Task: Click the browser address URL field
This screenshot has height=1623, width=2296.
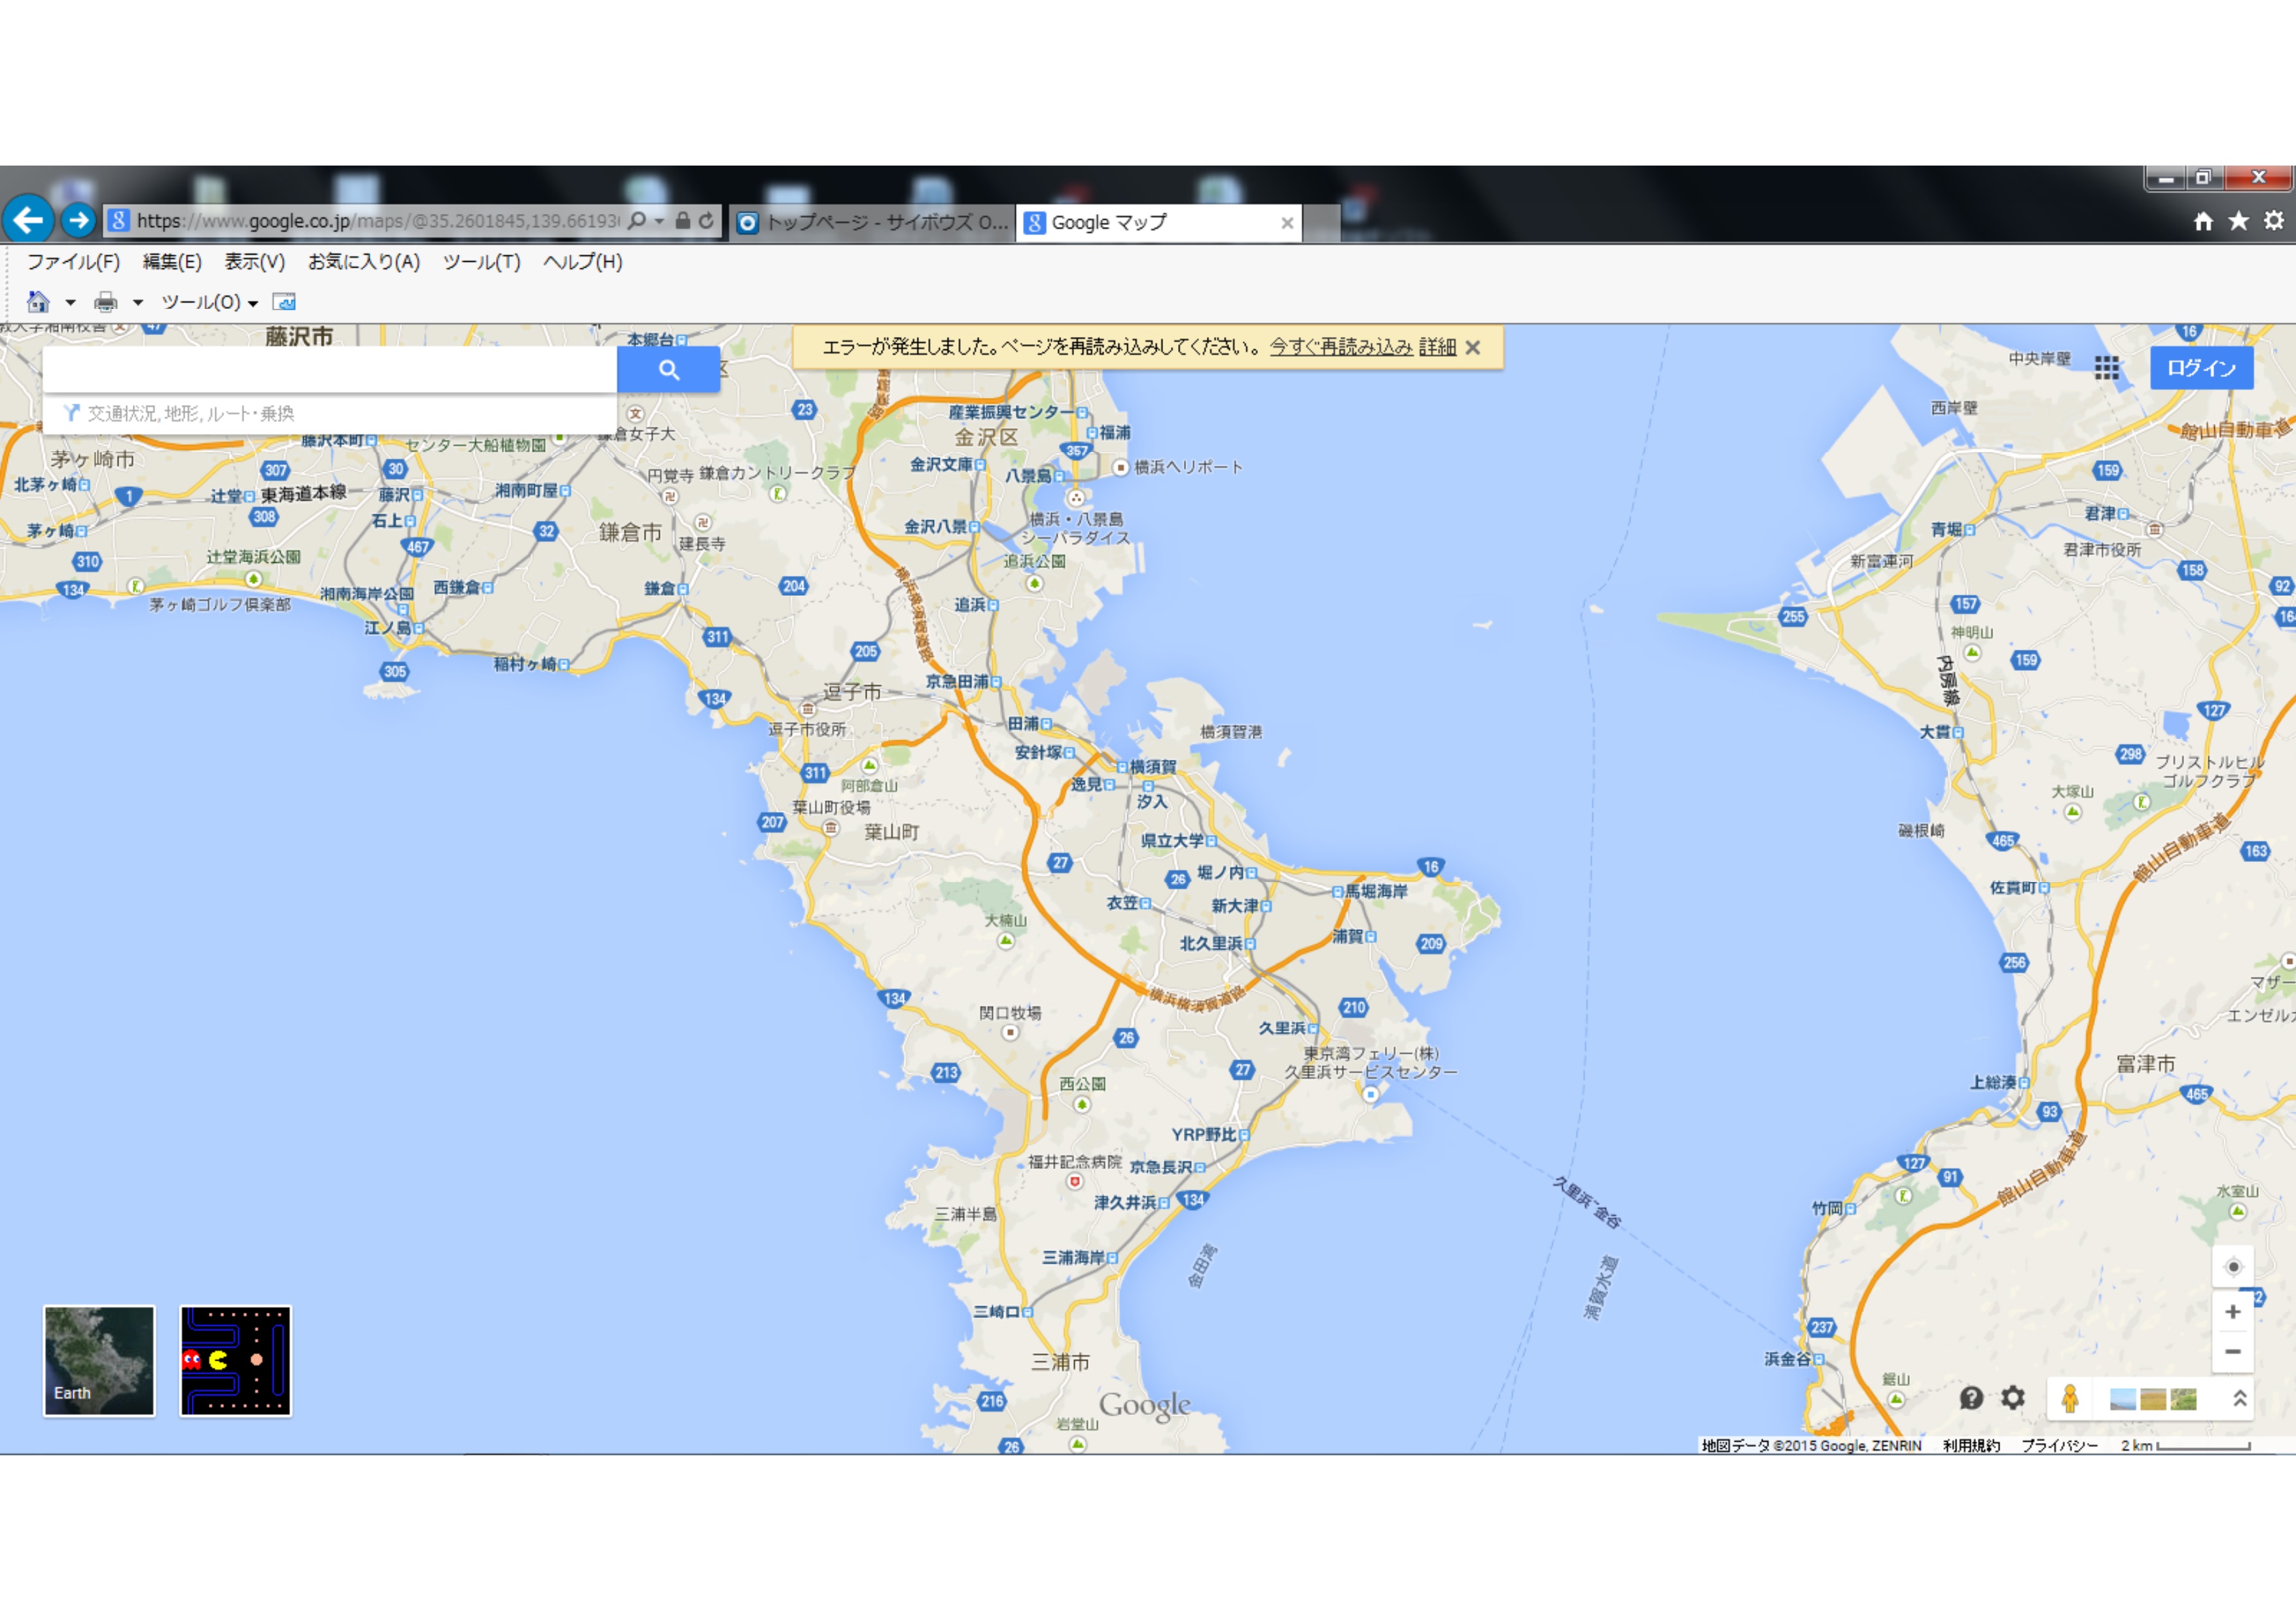Action: [378, 221]
